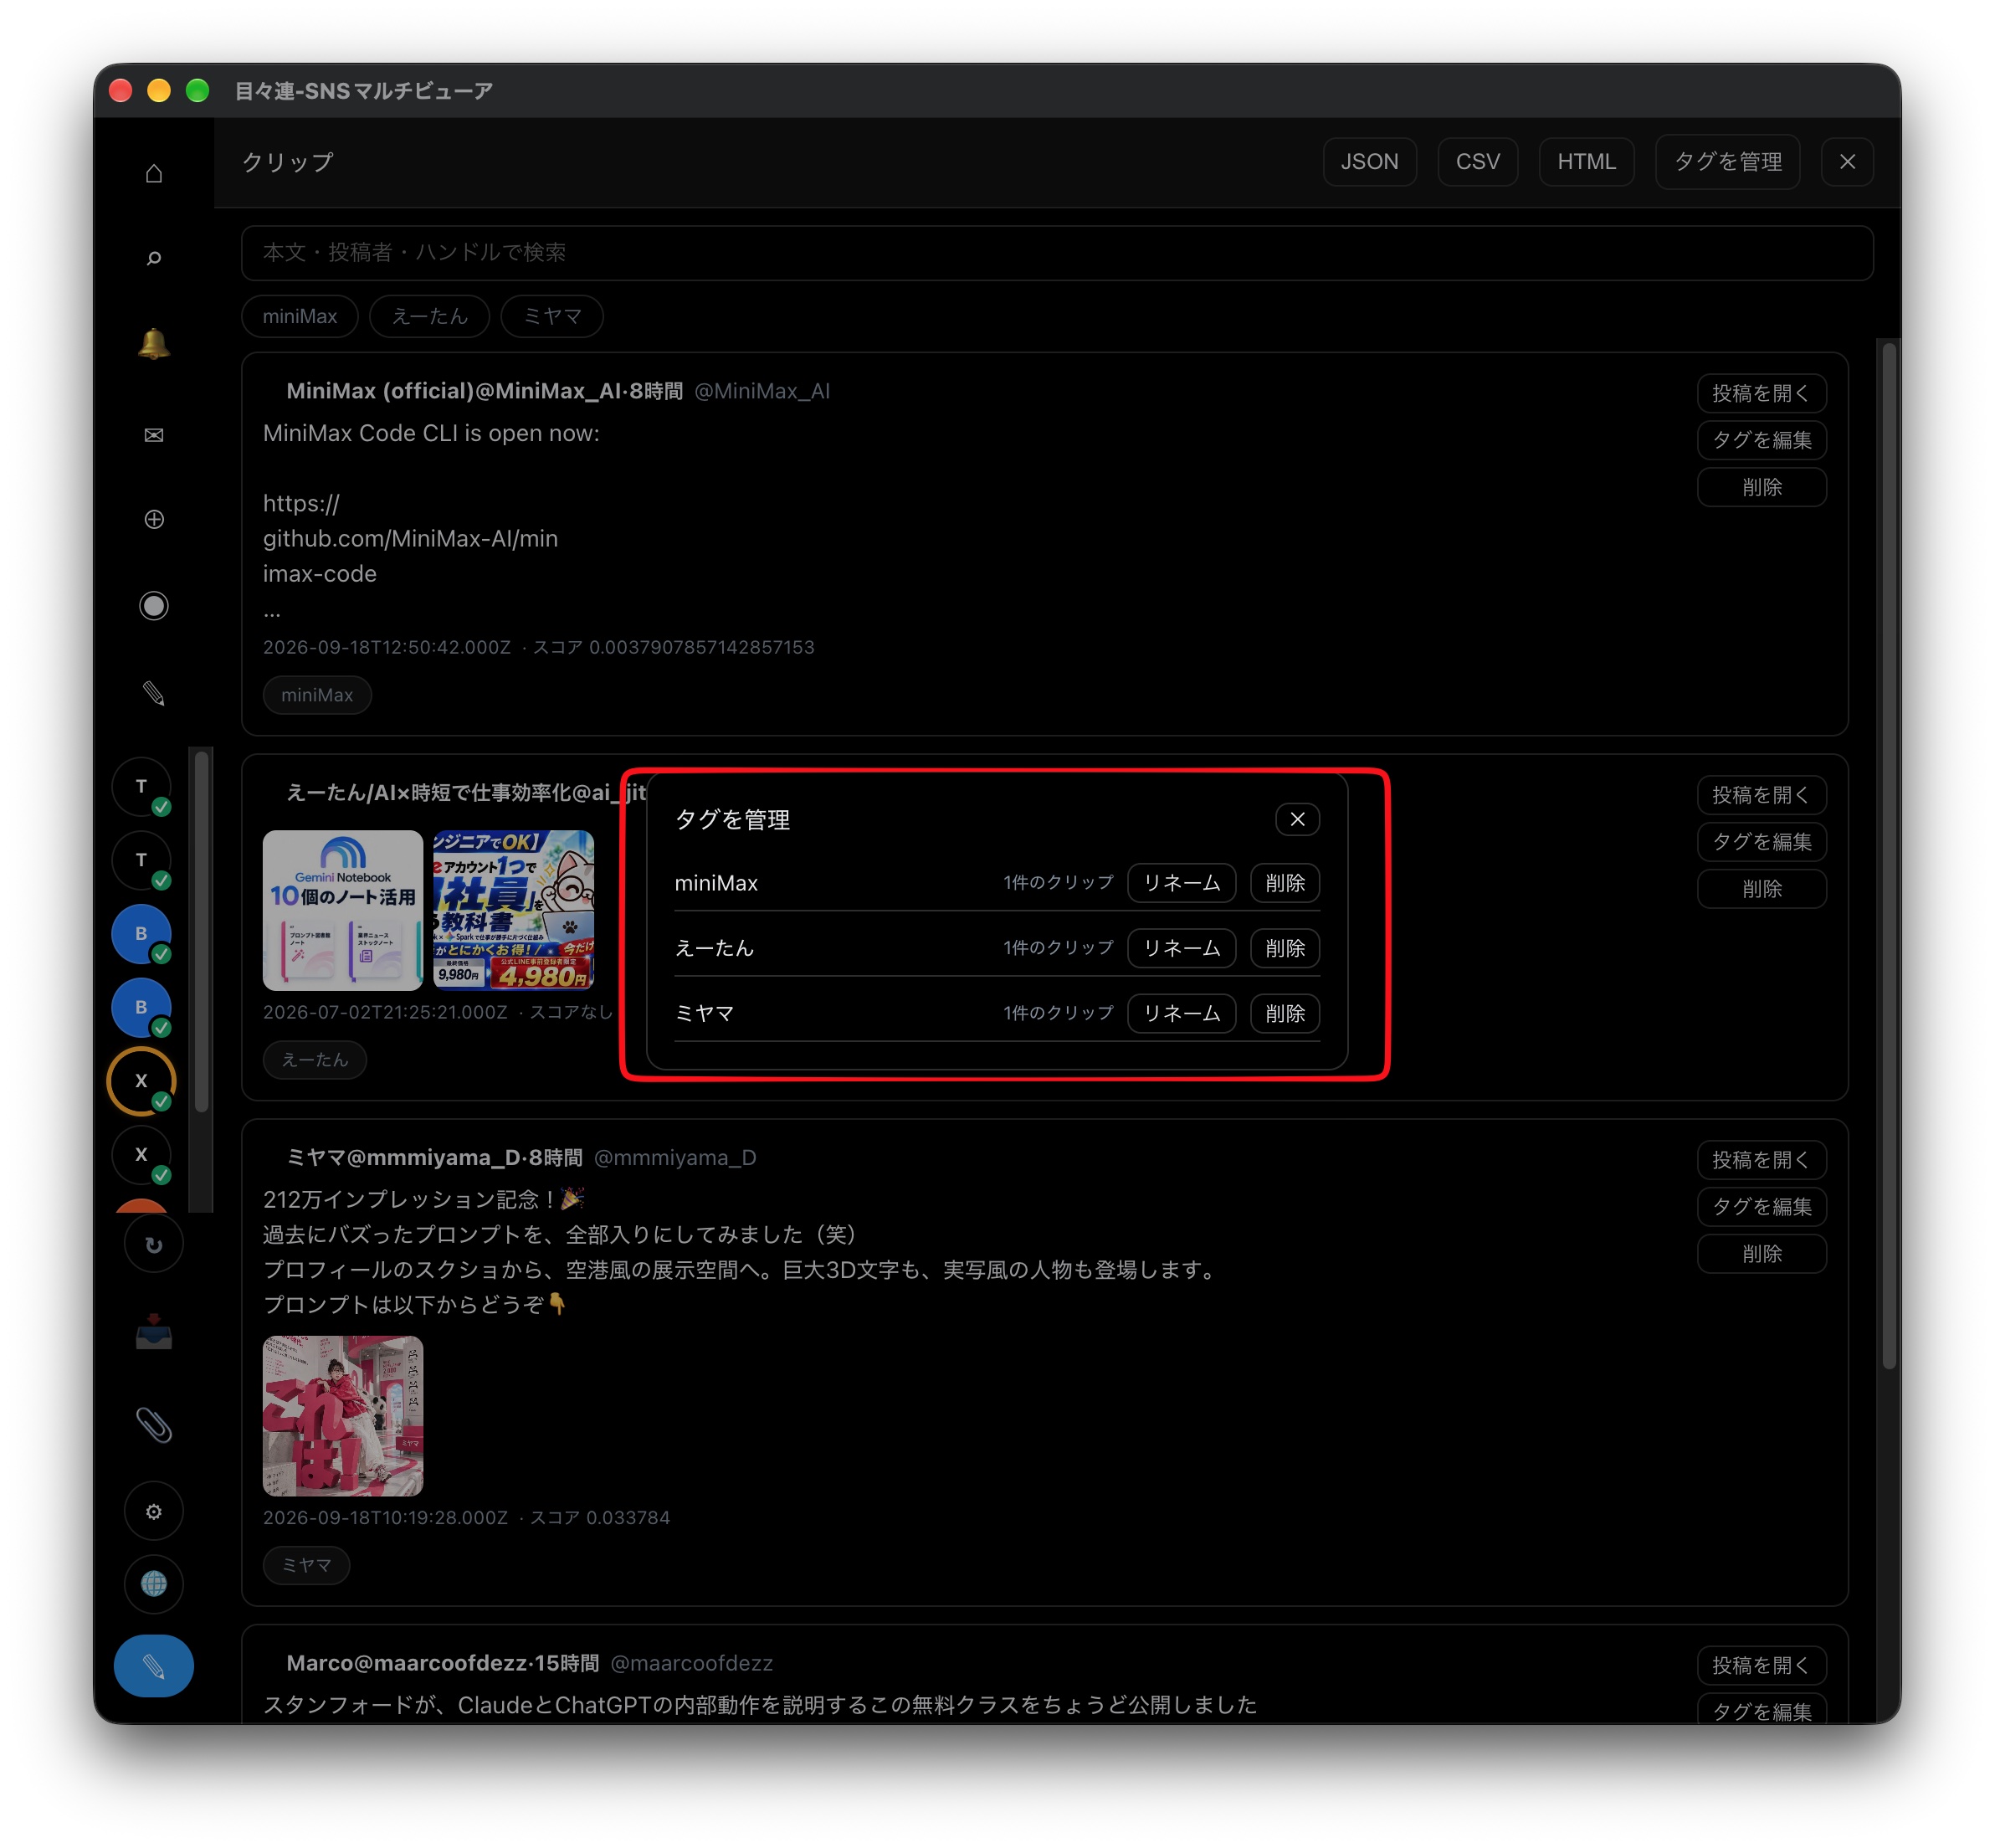Open the search magnifier icon in sidebar
This screenshot has width=1995, height=1848.
coord(153,259)
